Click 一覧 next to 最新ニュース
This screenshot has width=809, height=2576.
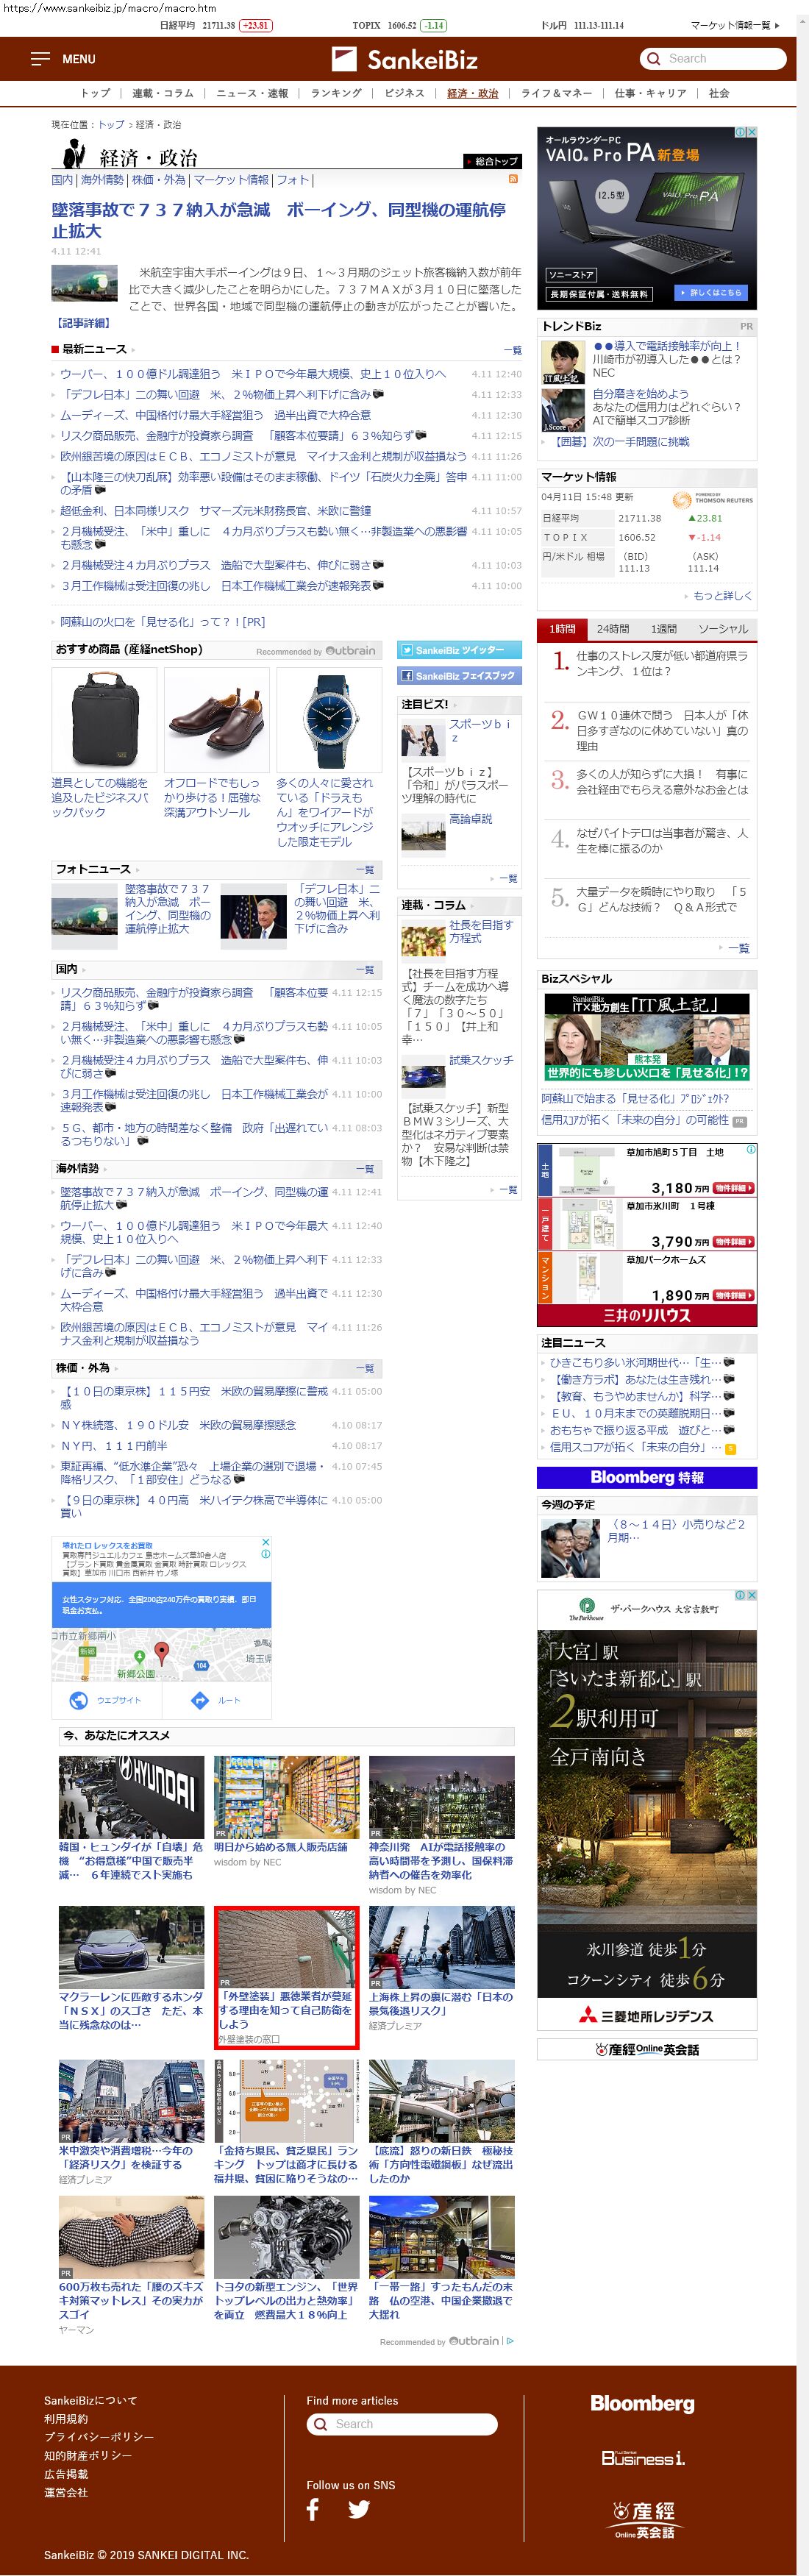point(512,350)
